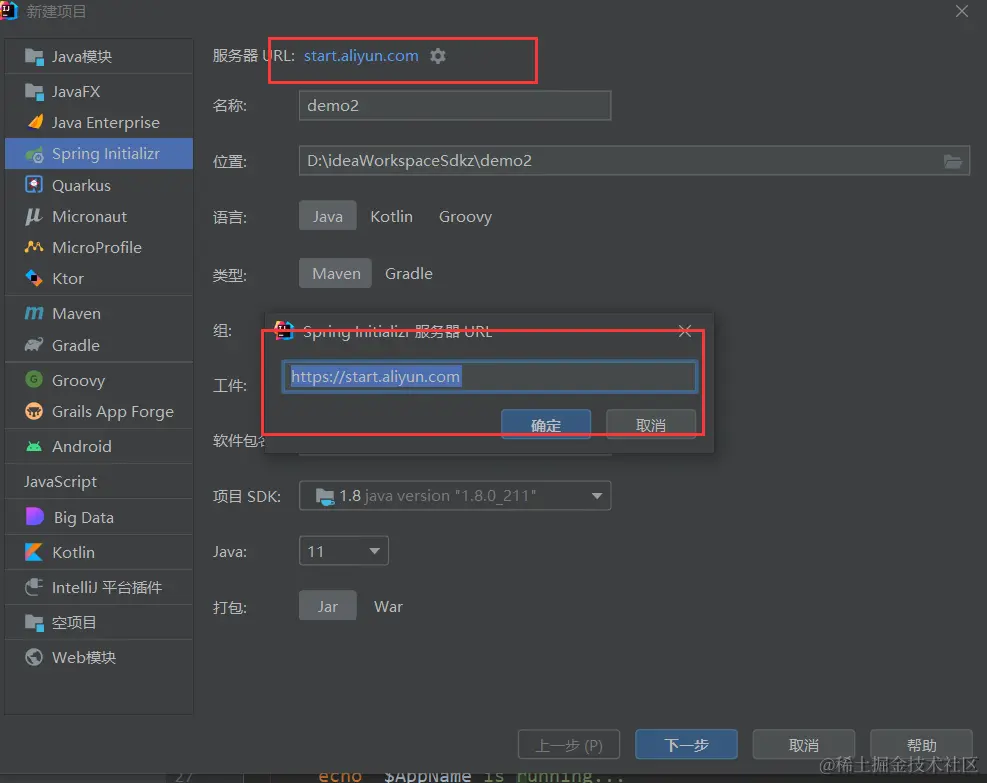
Task: Click the Quarkus logo icon
Action: tap(33, 185)
